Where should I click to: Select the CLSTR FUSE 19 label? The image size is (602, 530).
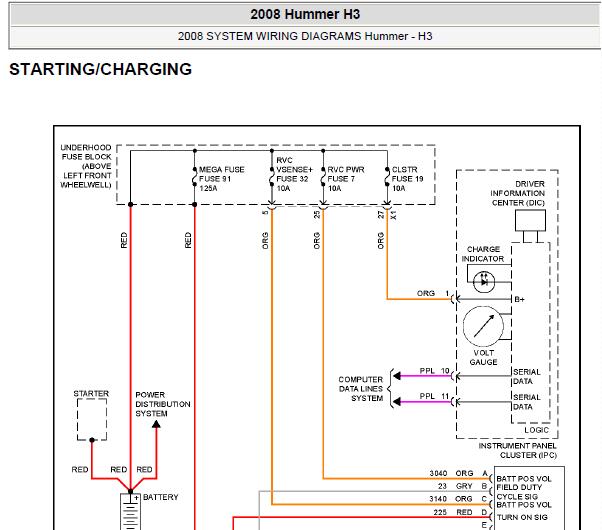click(x=407, y=179)
